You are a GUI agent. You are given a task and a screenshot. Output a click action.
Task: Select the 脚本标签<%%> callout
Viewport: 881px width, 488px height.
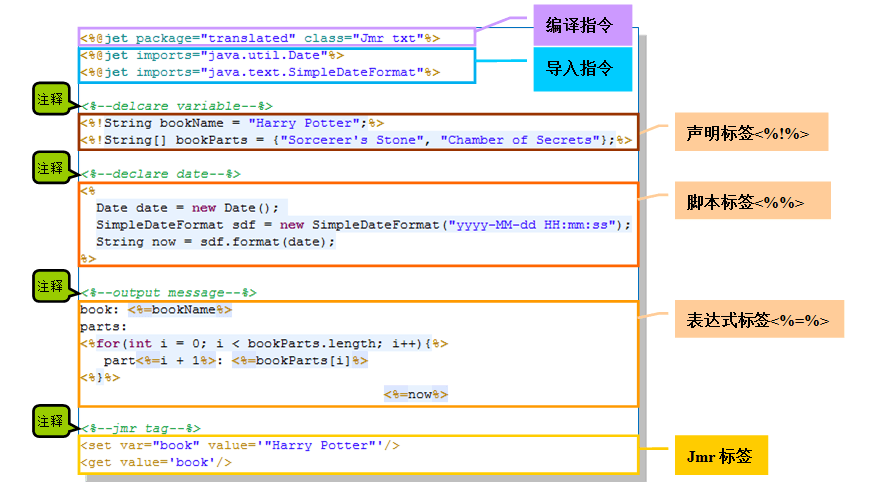747,201
